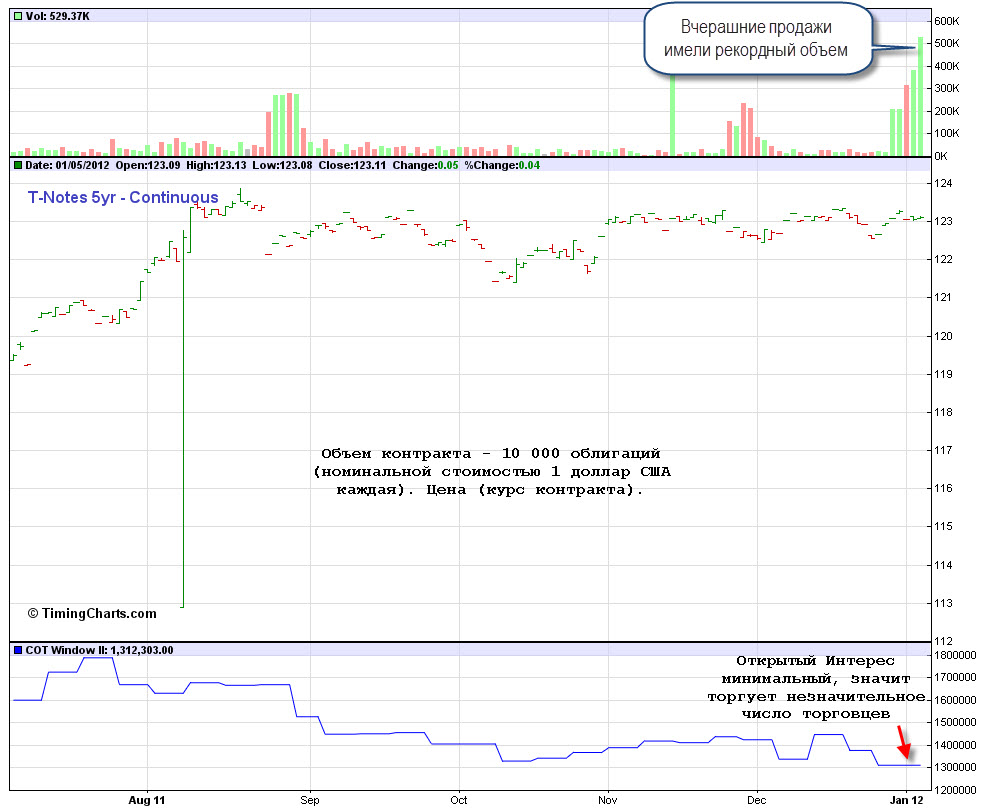Click the 1800000 open interest axis label
Viewport: 985px width, 810px height.
click(956, 656)
